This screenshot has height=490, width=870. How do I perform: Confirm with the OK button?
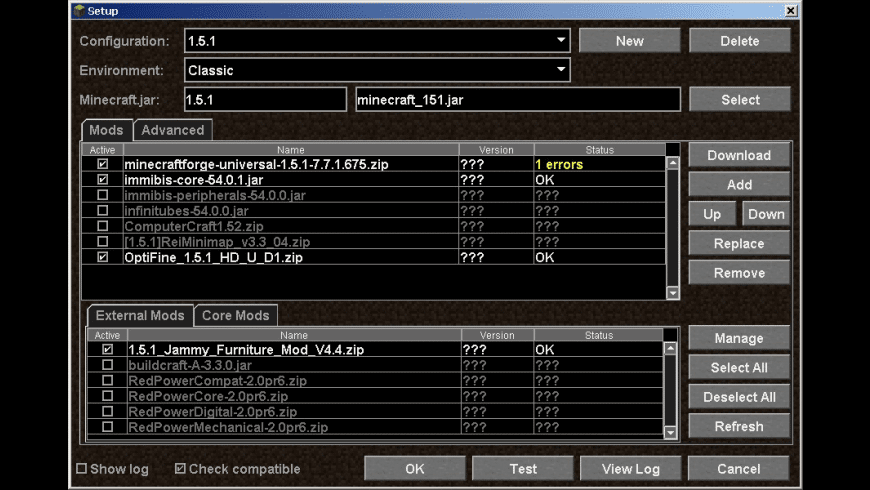click(414, 469)
